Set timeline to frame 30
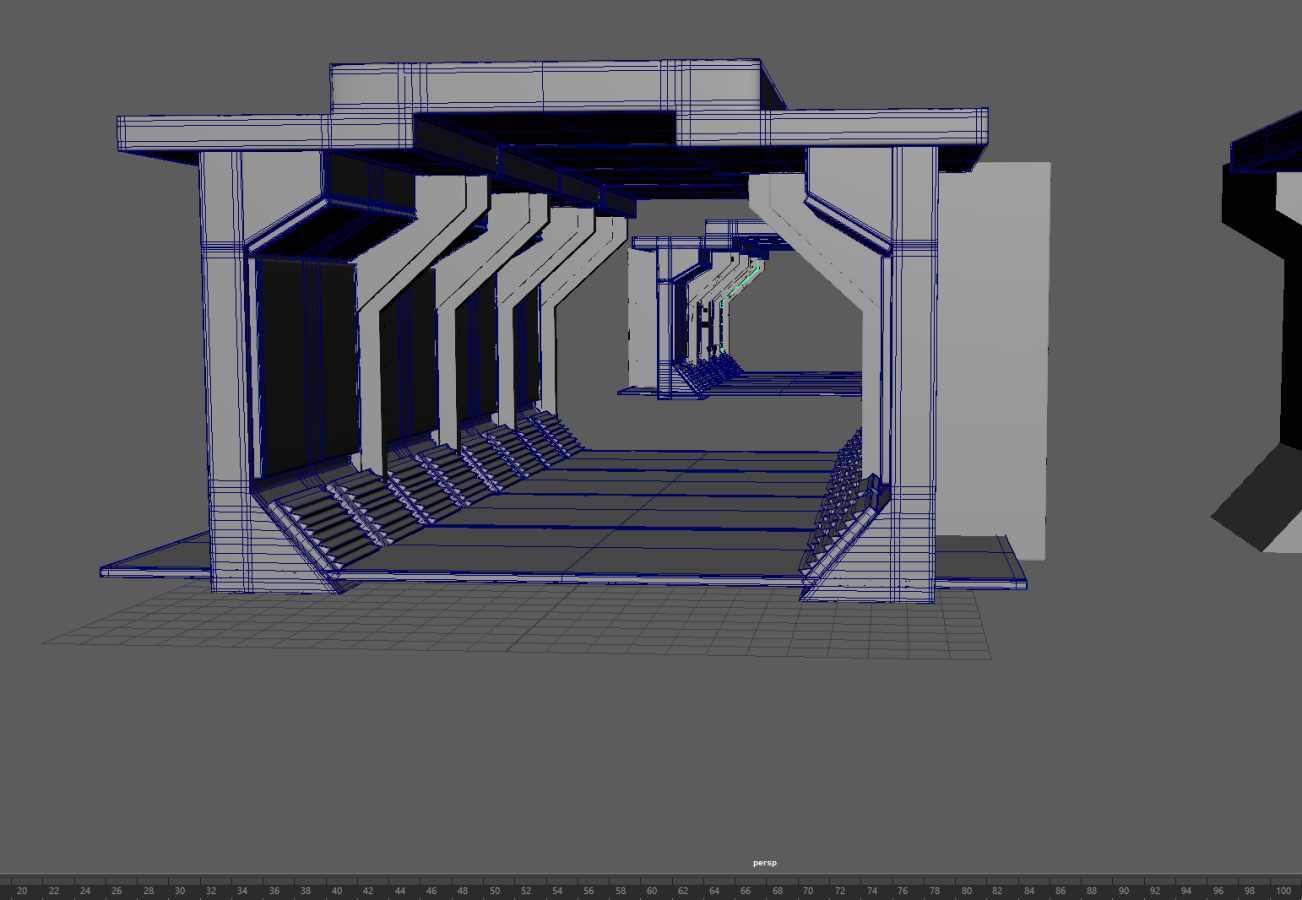The height and width of the screenshot is (900, 1302). [179, 890]
